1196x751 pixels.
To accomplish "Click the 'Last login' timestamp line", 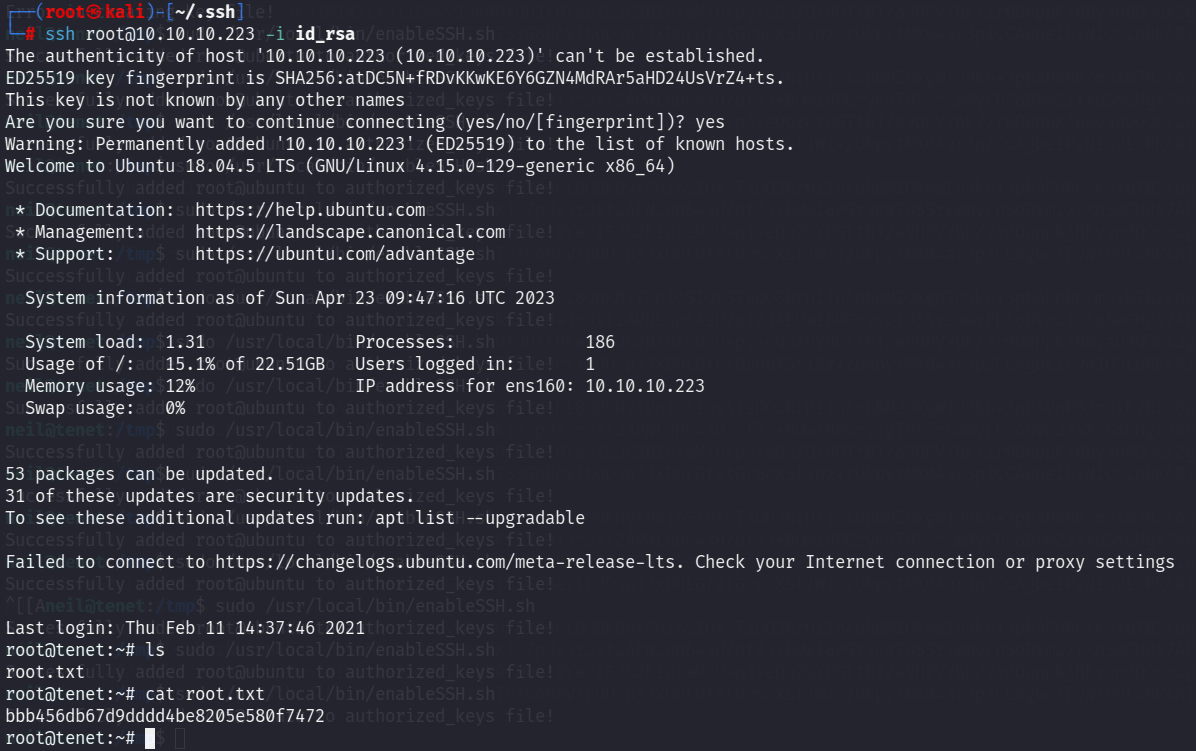I will point(185,628).
